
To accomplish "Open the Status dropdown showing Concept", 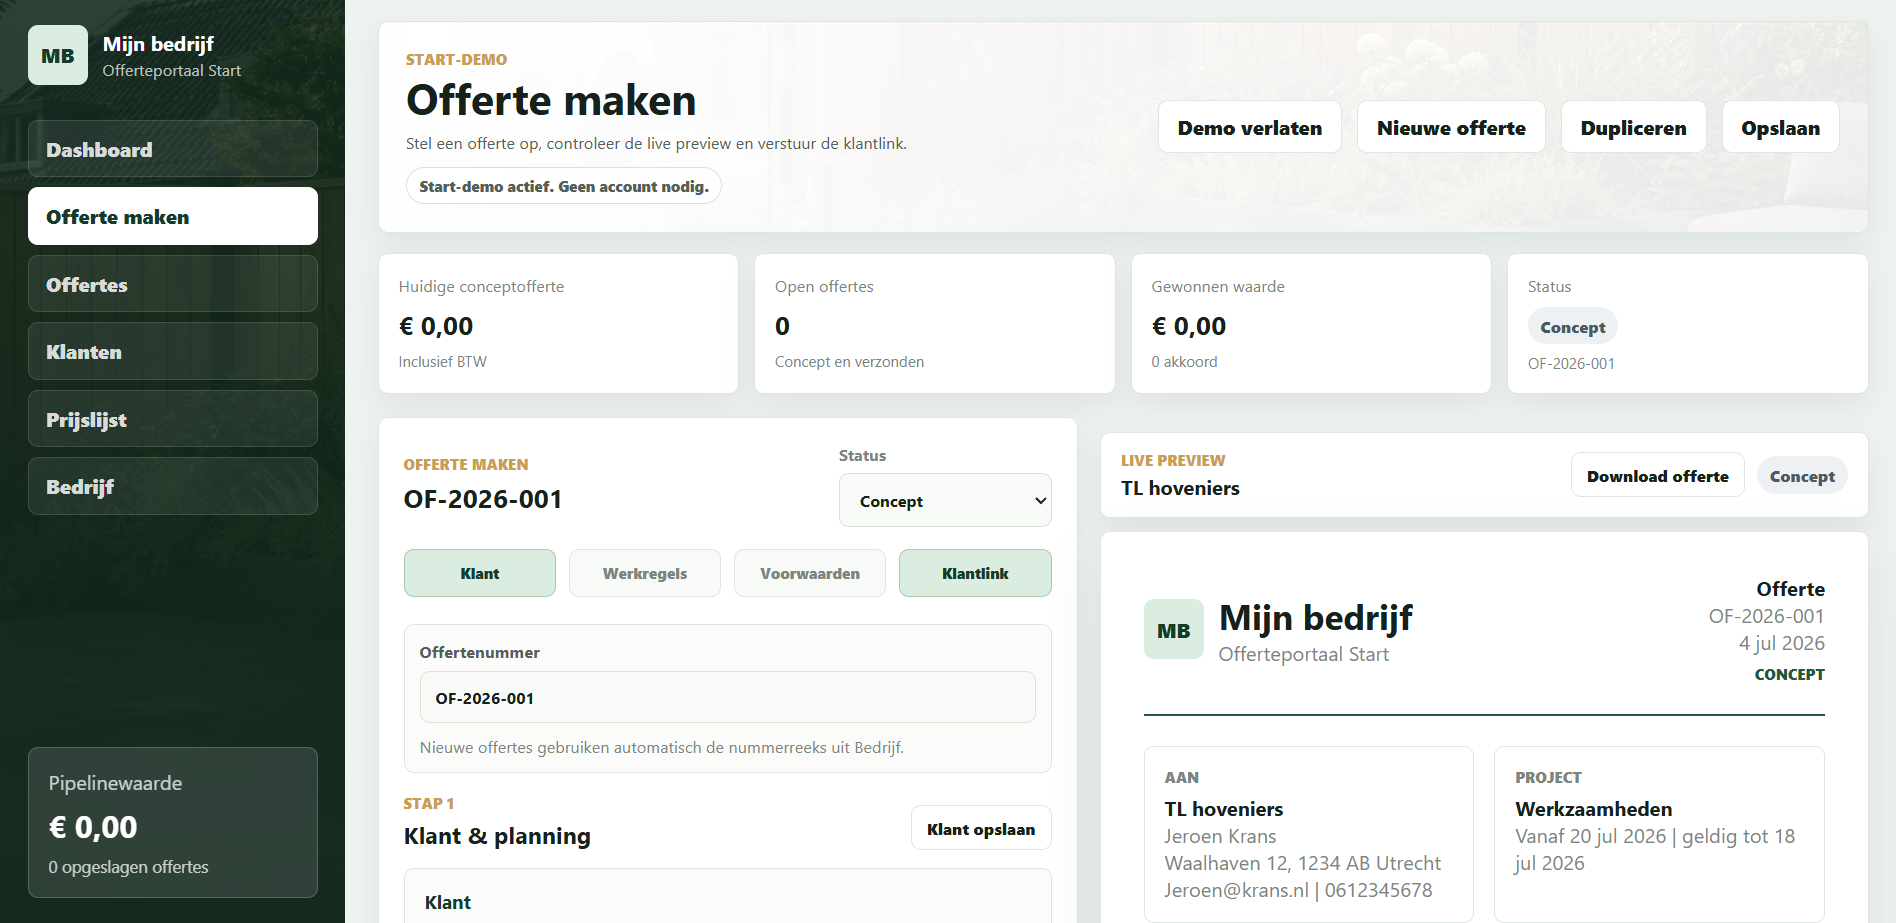I will tap(945, 500).
